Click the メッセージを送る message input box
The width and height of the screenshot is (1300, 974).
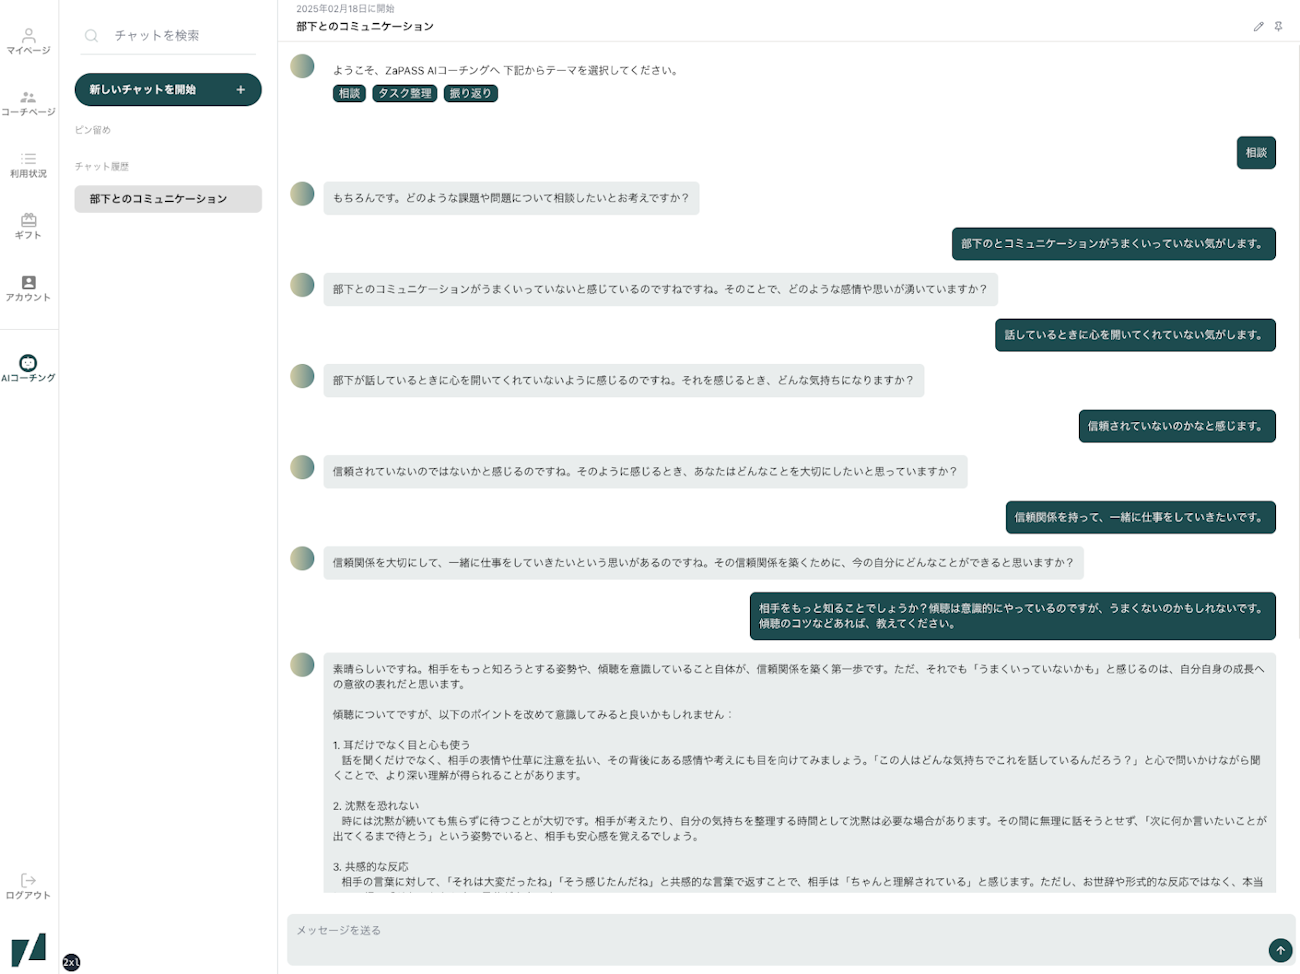coord(790,940)
